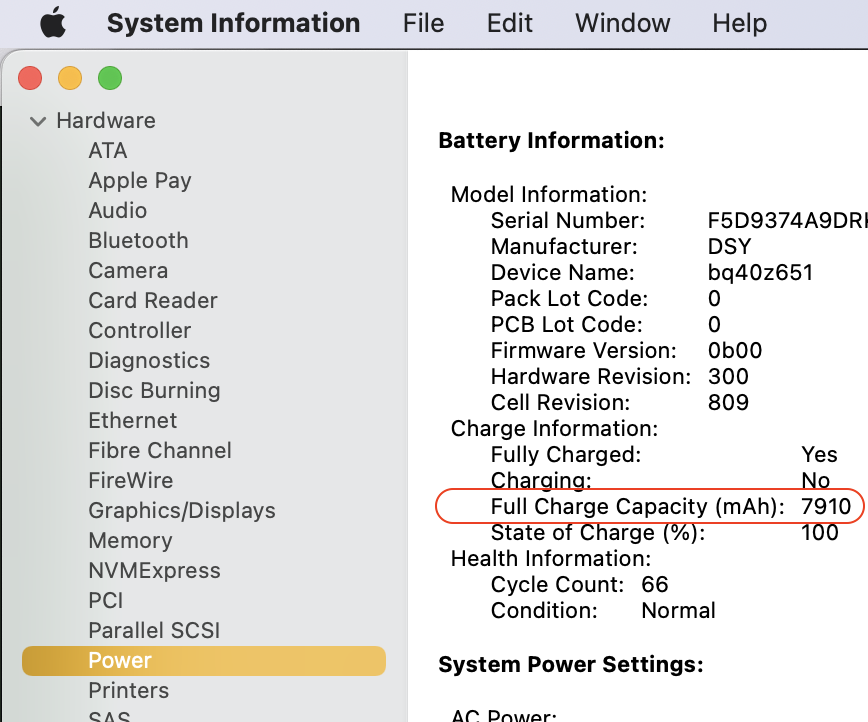Viewport: 868px width, 722px height.
Task: Select the highlighted Power item
Action: (x=204, y=661)
